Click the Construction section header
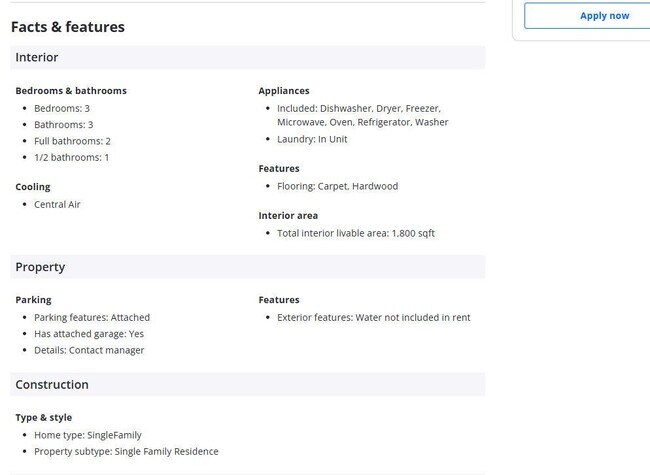Screen dimensions: 650x475 point(248,384)
